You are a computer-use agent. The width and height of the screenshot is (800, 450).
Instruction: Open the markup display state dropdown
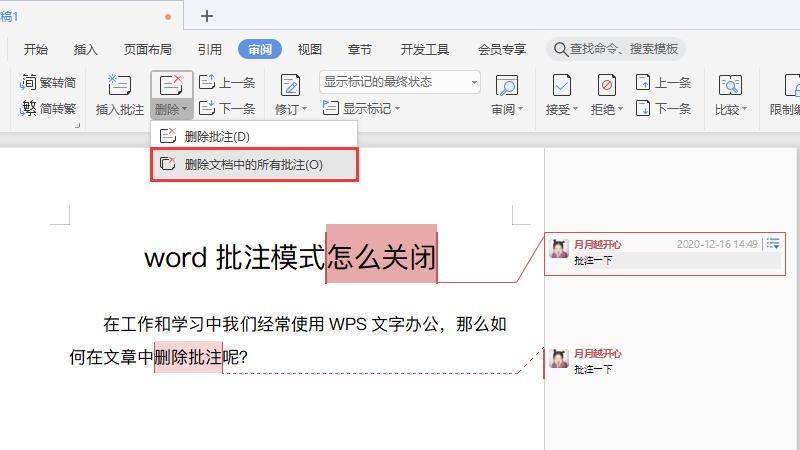pos(400,82)
